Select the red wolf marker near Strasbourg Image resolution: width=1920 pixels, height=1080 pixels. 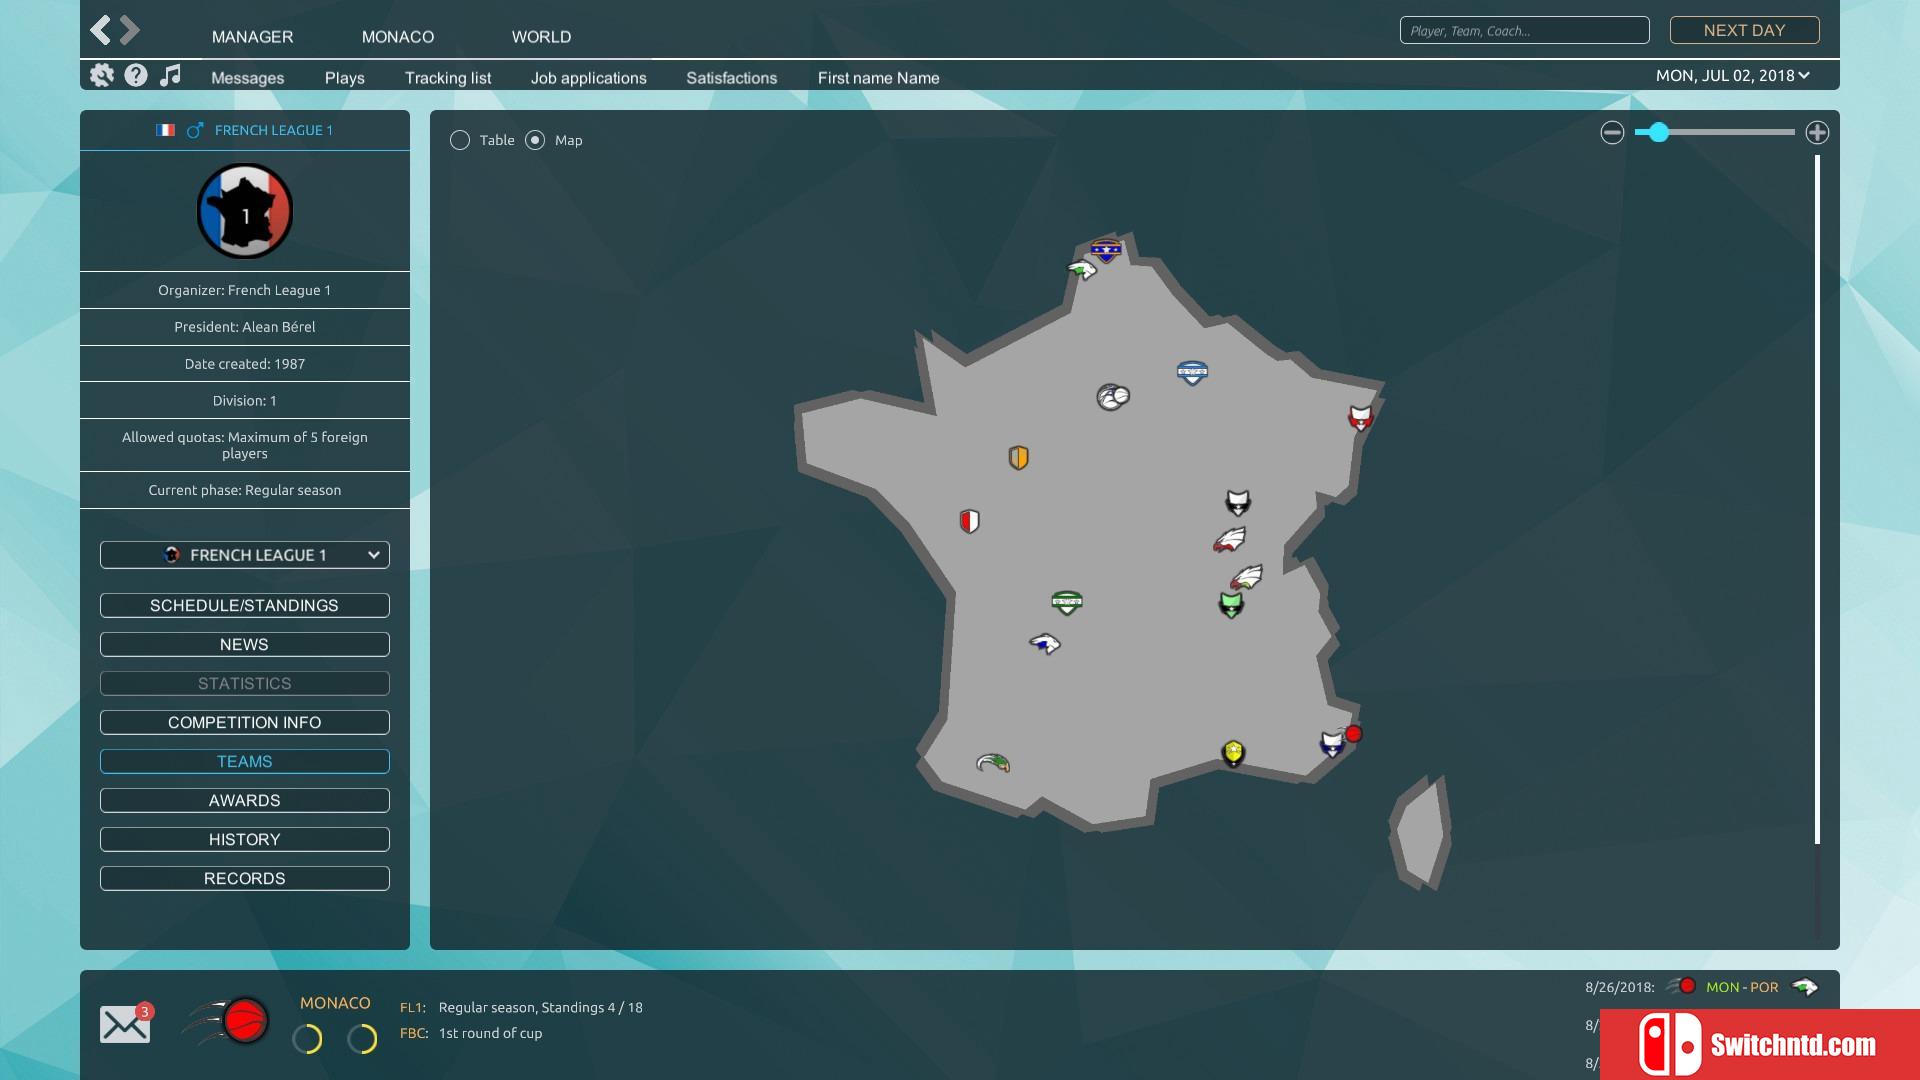pos(1360,418)
